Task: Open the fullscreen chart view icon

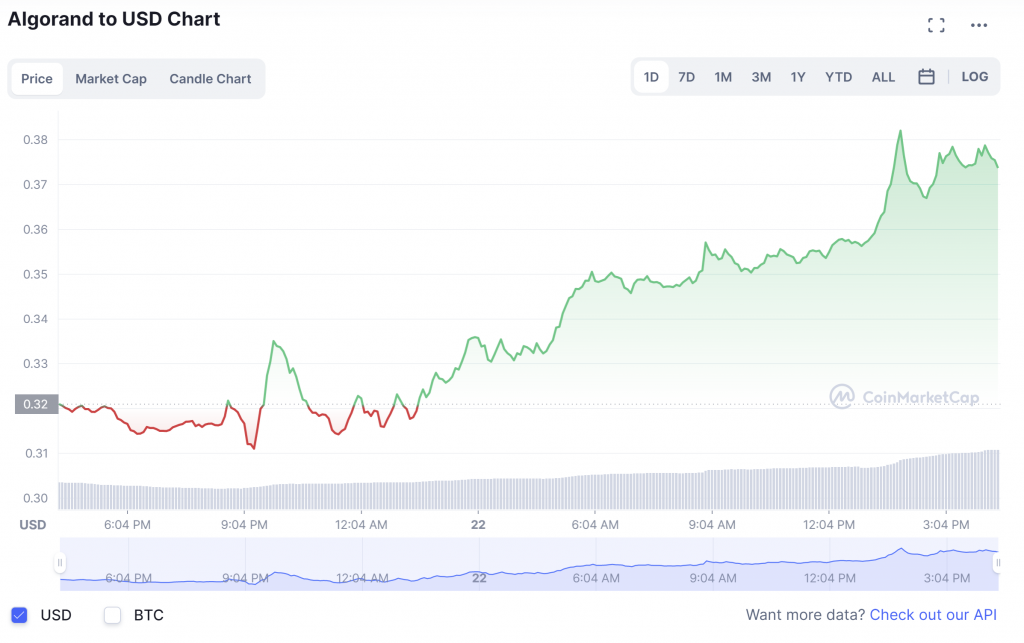Action: pyautogui.click(x=936, y=25)
